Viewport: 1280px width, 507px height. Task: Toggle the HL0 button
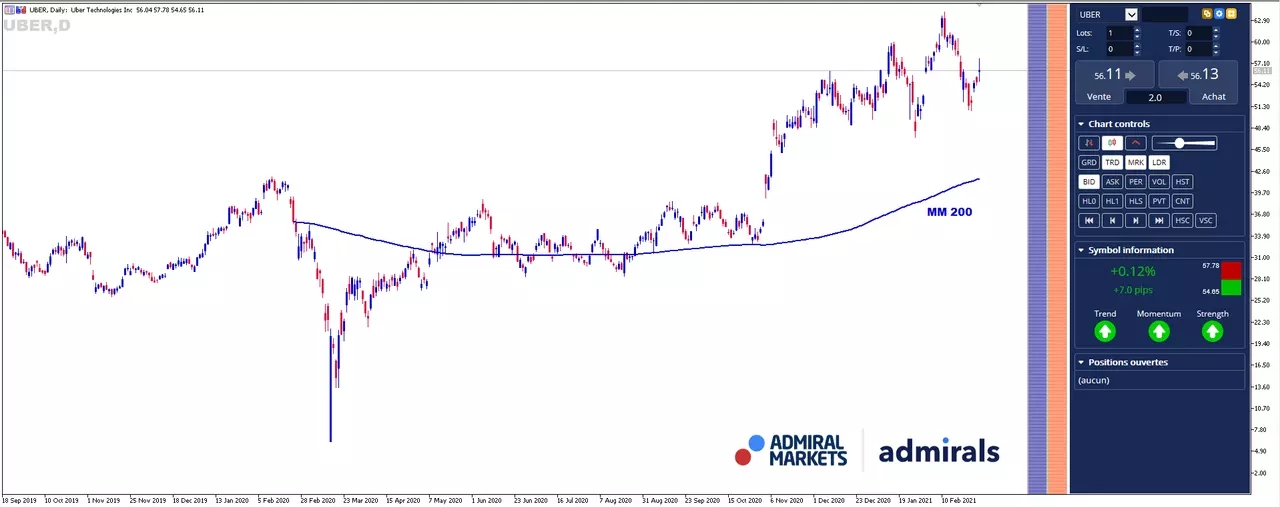(x=1089, y=201)
